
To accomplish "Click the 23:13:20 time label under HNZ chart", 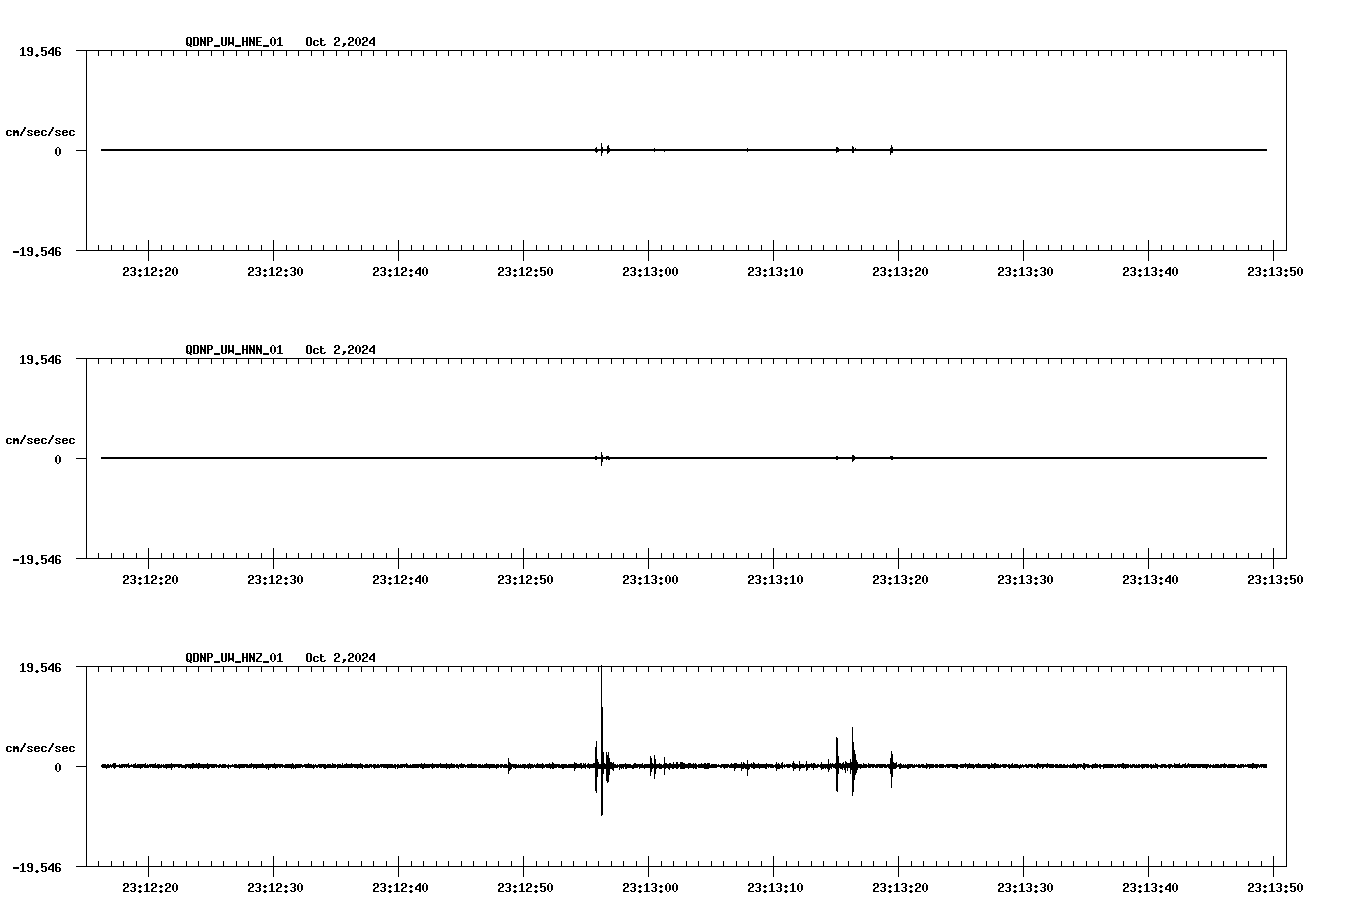I will (x=900, y=888).
